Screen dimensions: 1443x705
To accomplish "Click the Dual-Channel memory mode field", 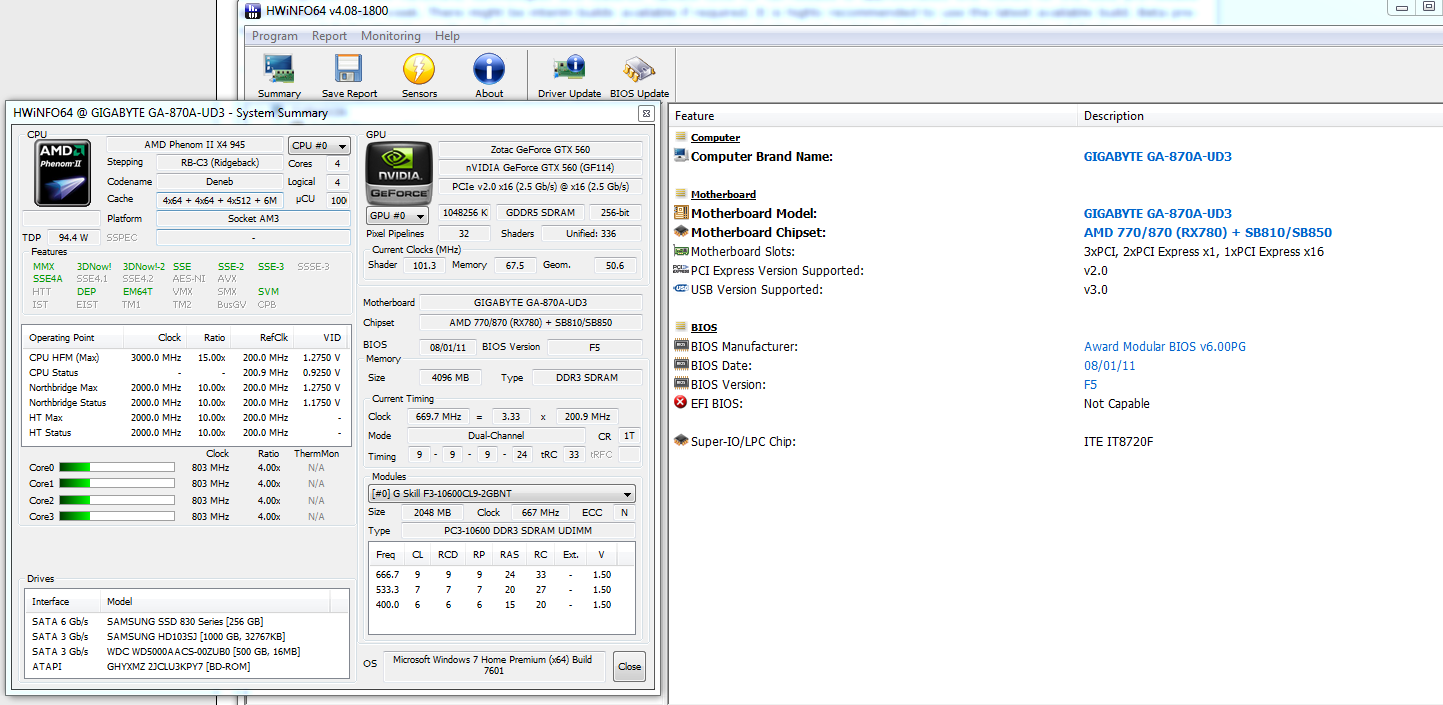I will click(496, 436).
